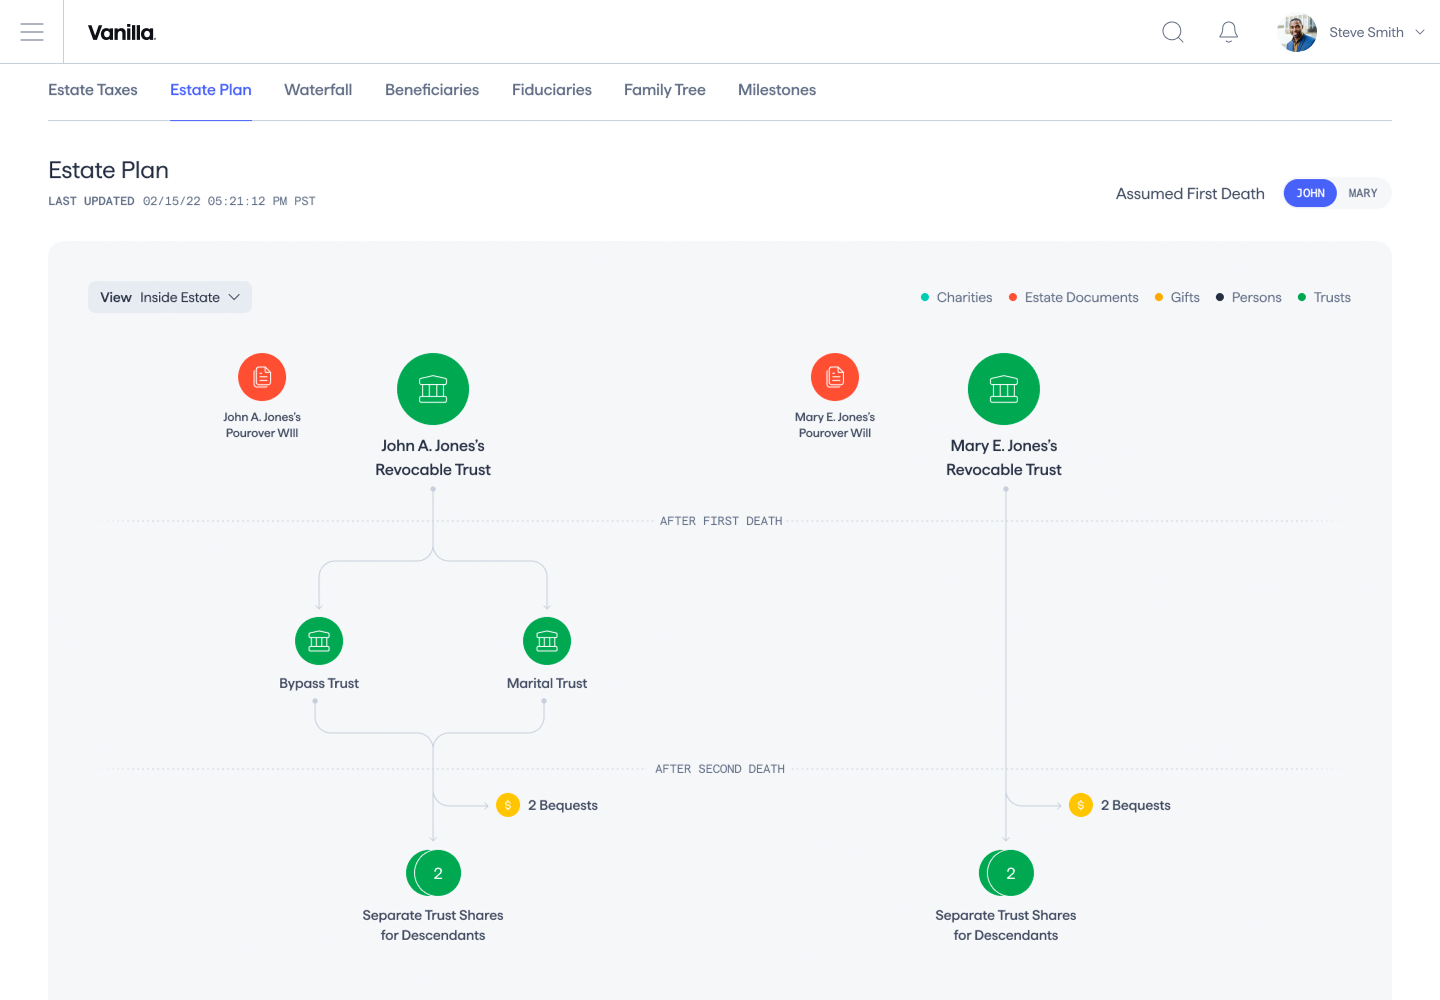Expand Separate Trust Shares under Mary's trust
The height and width of the screenshot is (1000, 1440).
pyautogui.click(x=1007, y=873)
